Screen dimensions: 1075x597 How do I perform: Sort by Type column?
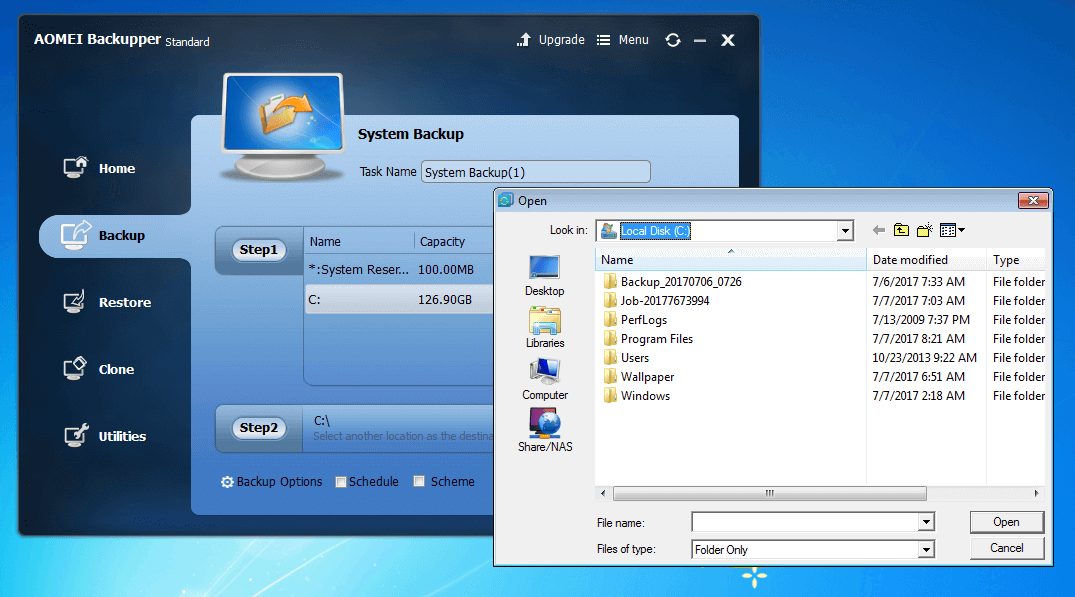coord(1016,260)
